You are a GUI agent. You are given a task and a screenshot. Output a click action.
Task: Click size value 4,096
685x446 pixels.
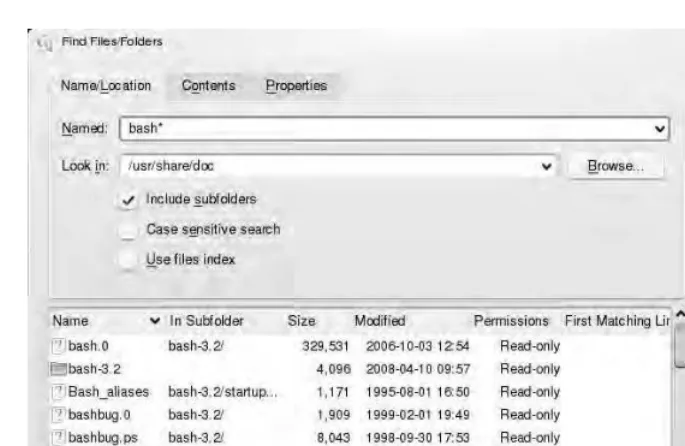pos(333,369)
